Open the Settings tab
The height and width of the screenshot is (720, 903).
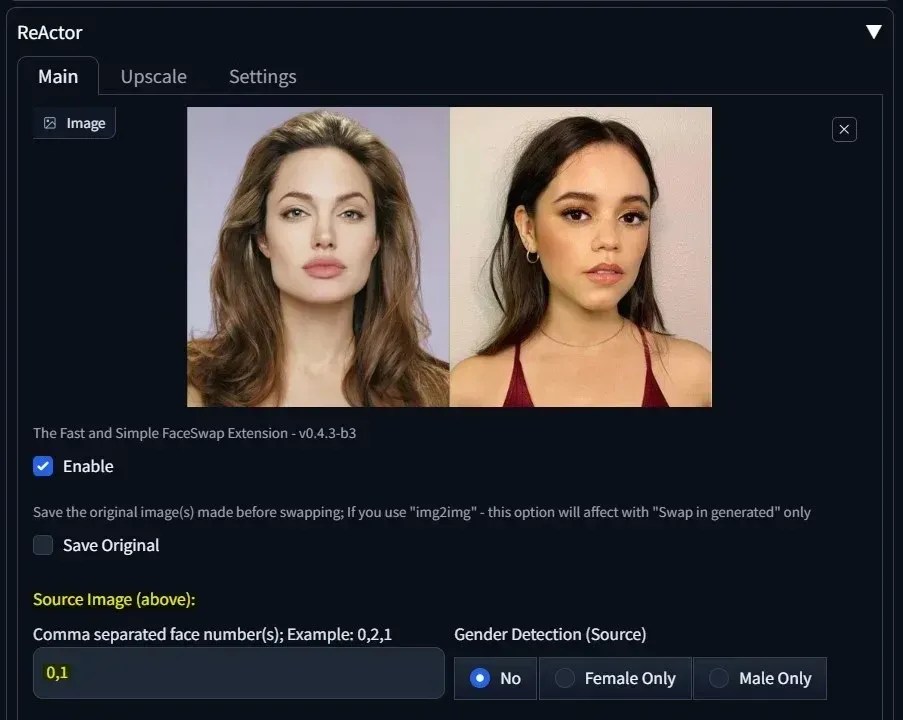pyautogui.click(x=262, y=76)
